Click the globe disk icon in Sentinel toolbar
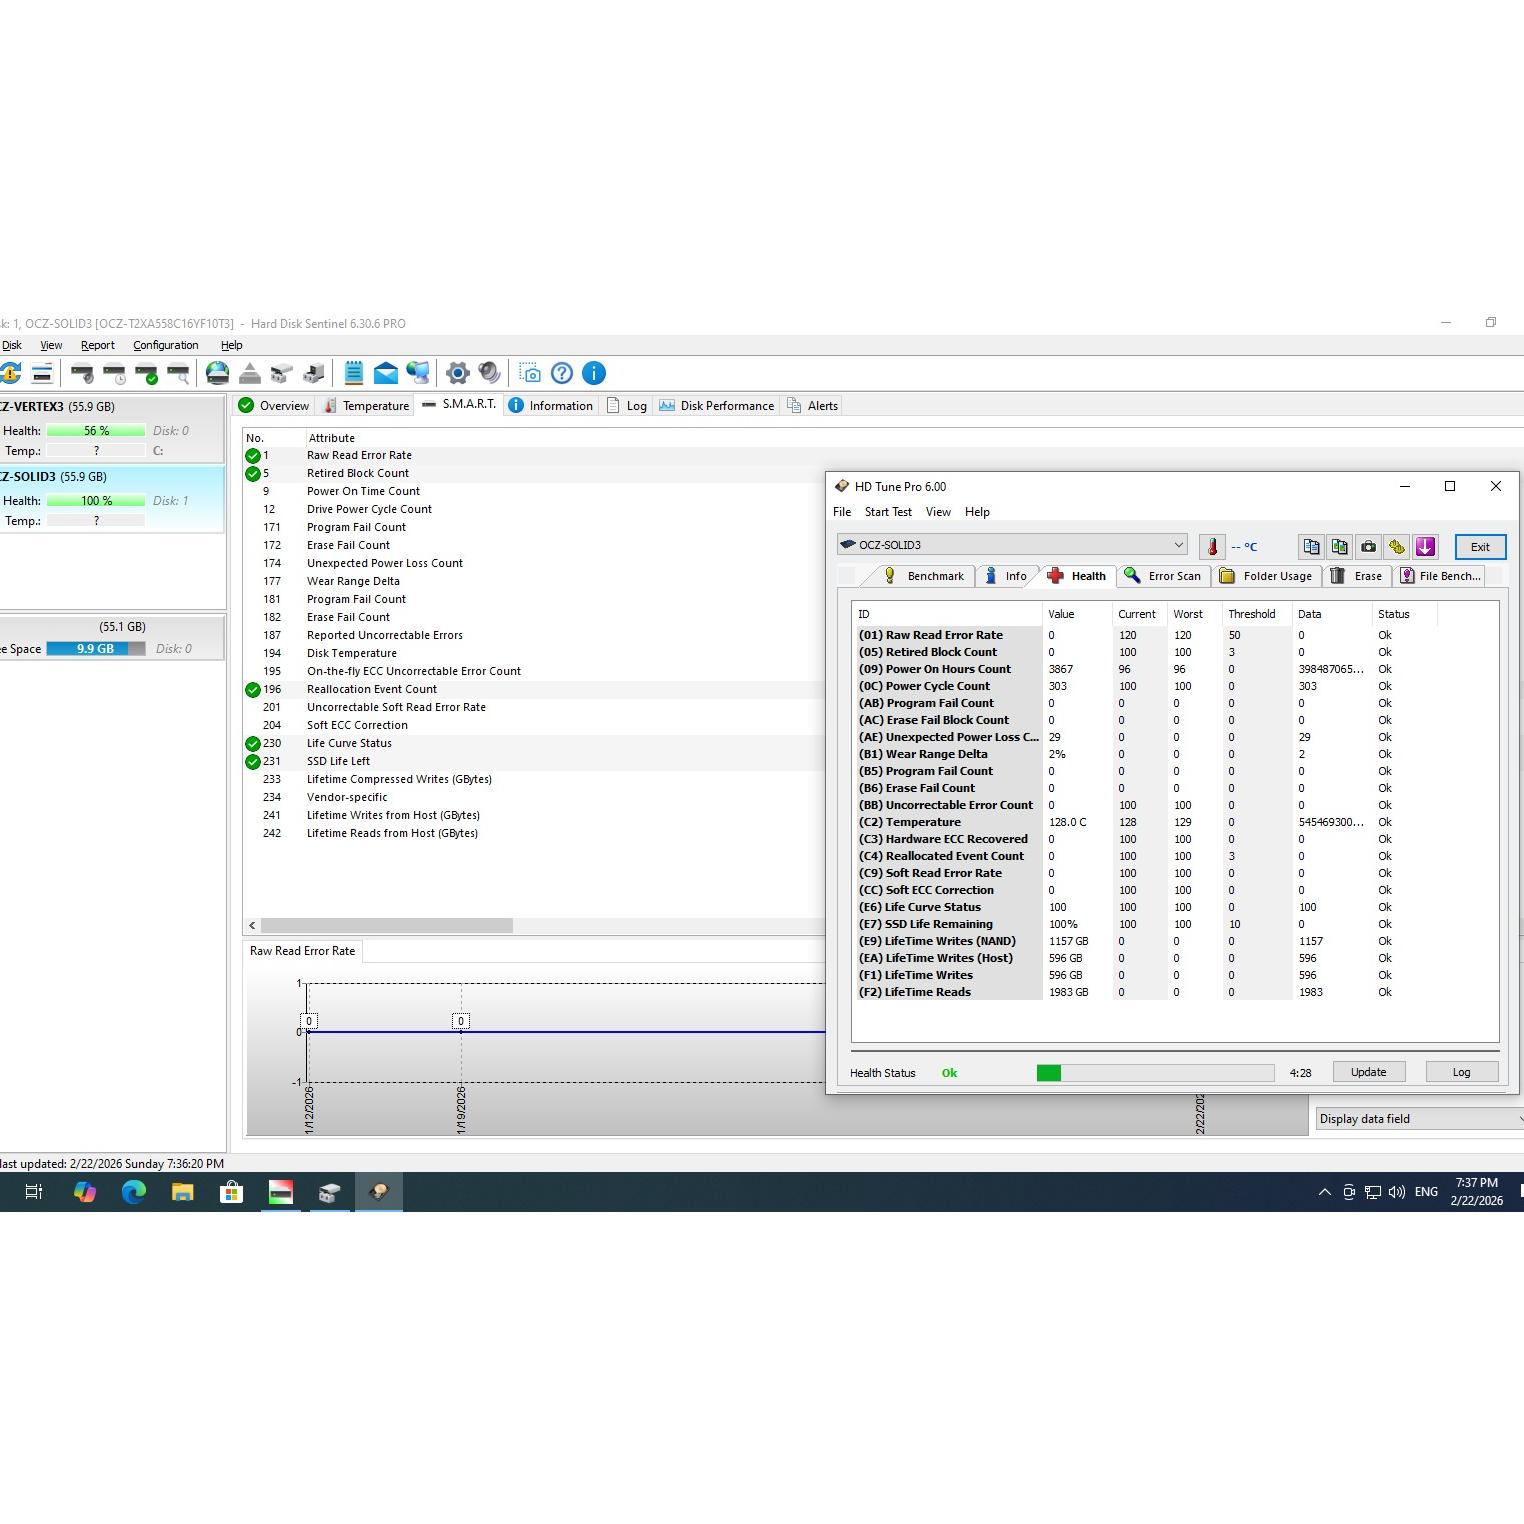The width and height of the screenshot is (1524, 1524). (x=217, y=374)
